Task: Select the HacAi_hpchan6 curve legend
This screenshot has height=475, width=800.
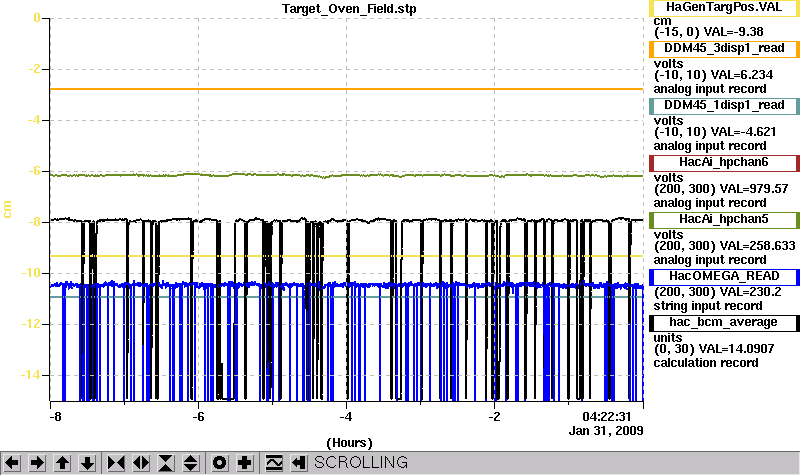Action: pos(724,163)
